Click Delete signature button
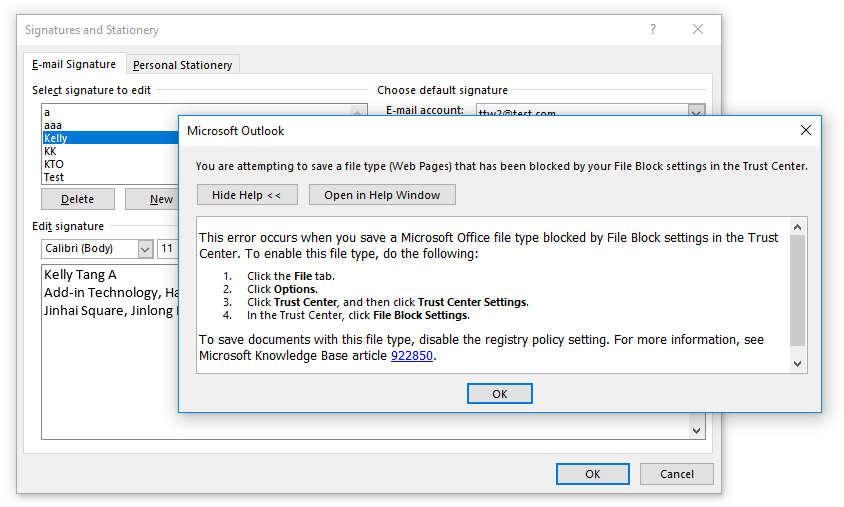This screenshot has width=844, height=507. click(78, 199)
